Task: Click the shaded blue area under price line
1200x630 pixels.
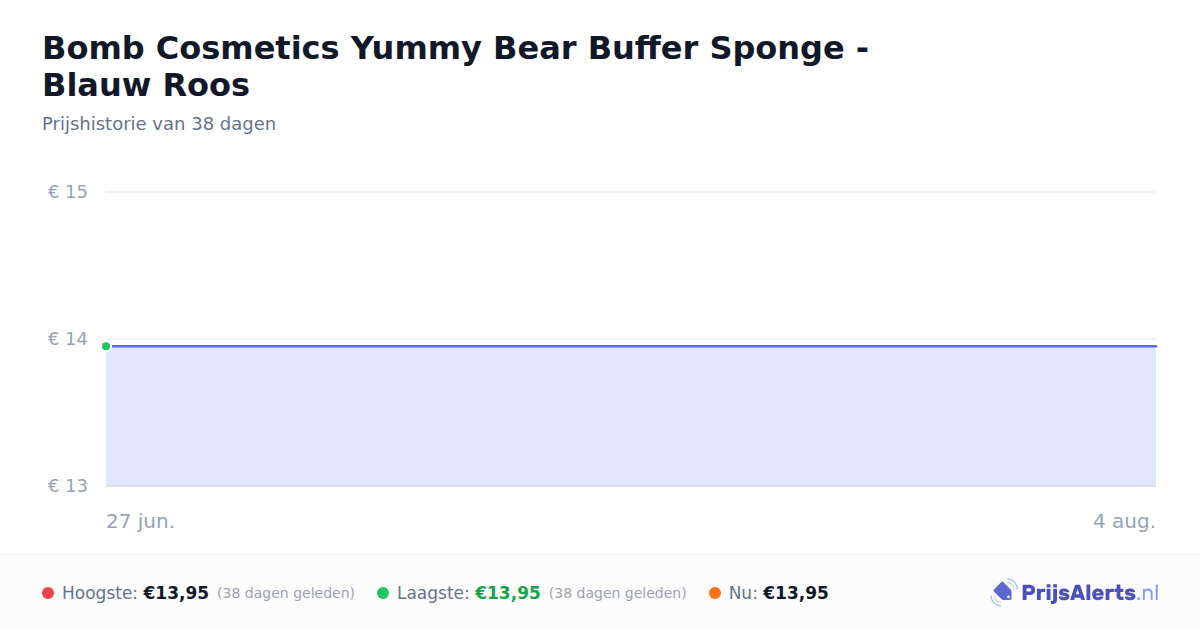Action: [631, 416]
